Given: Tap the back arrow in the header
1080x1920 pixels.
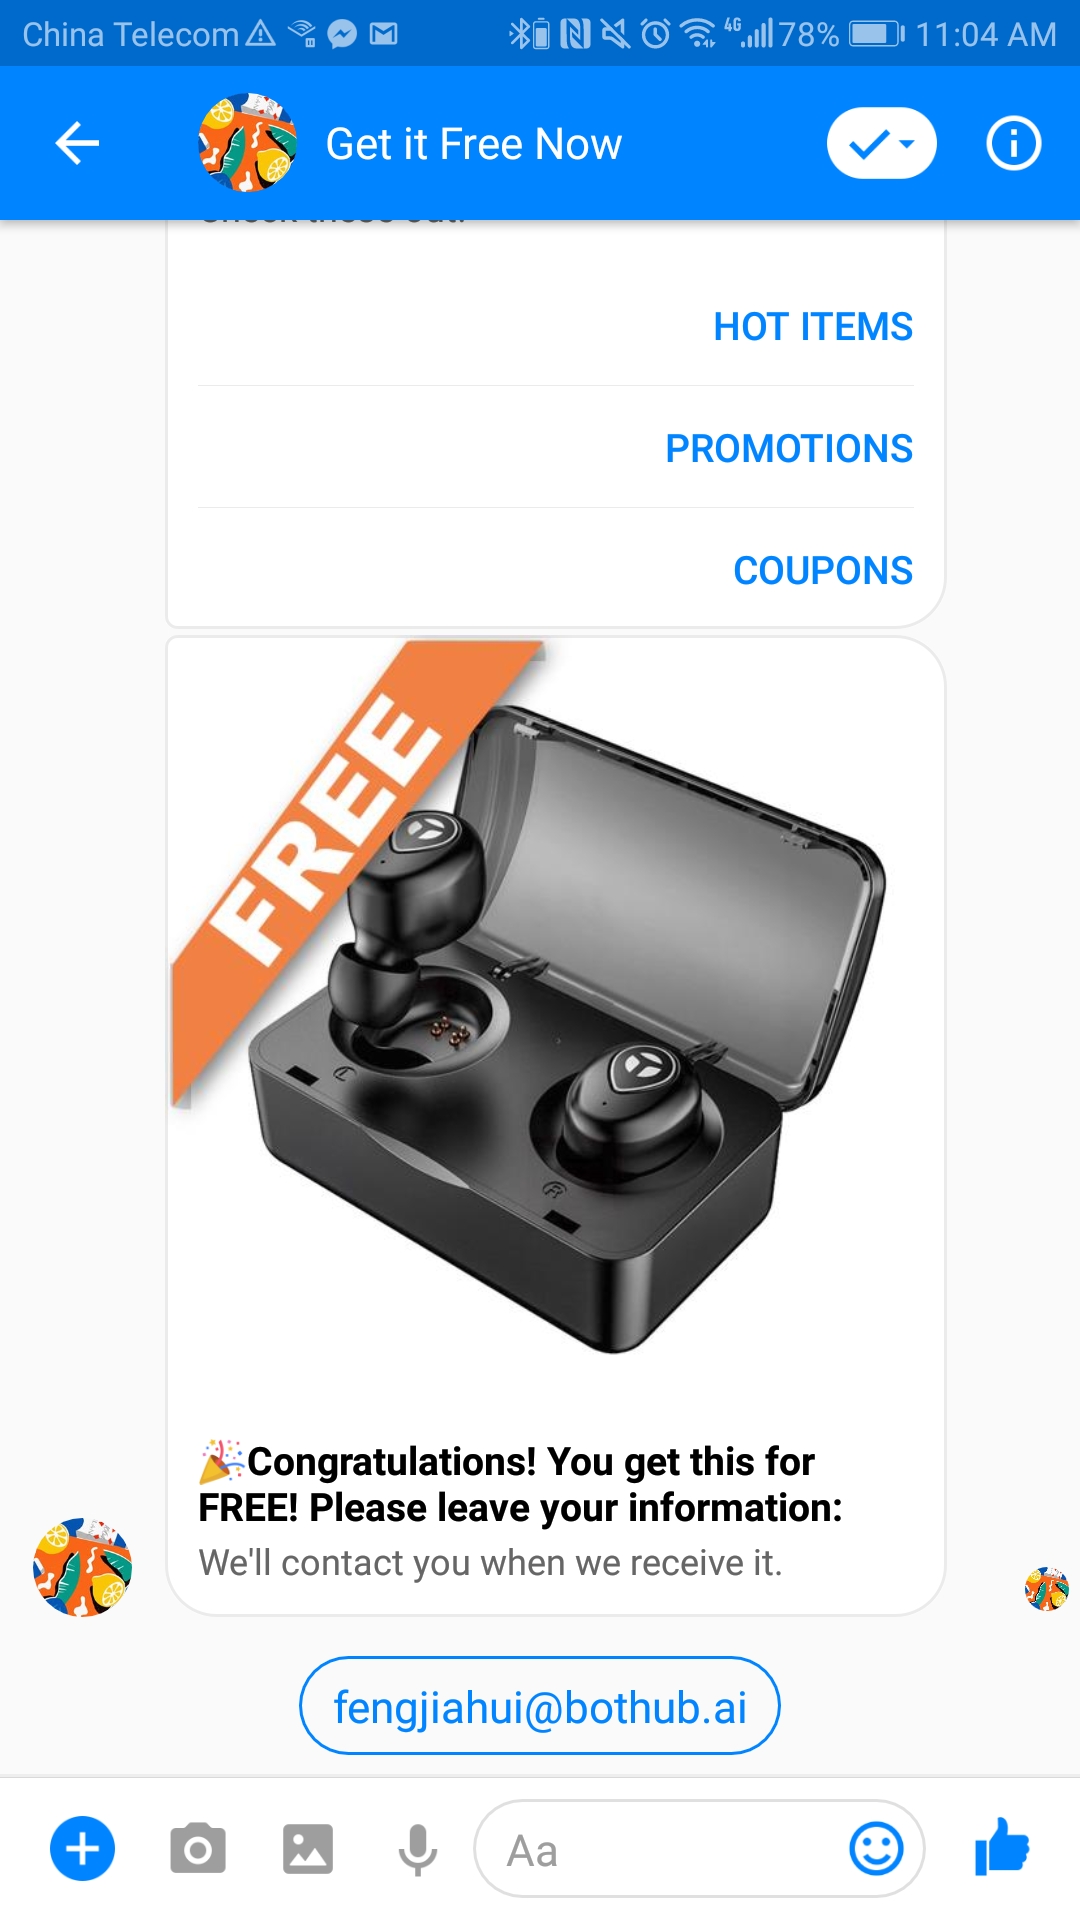Looking at the screenshot, I should [x=77, y=143].
